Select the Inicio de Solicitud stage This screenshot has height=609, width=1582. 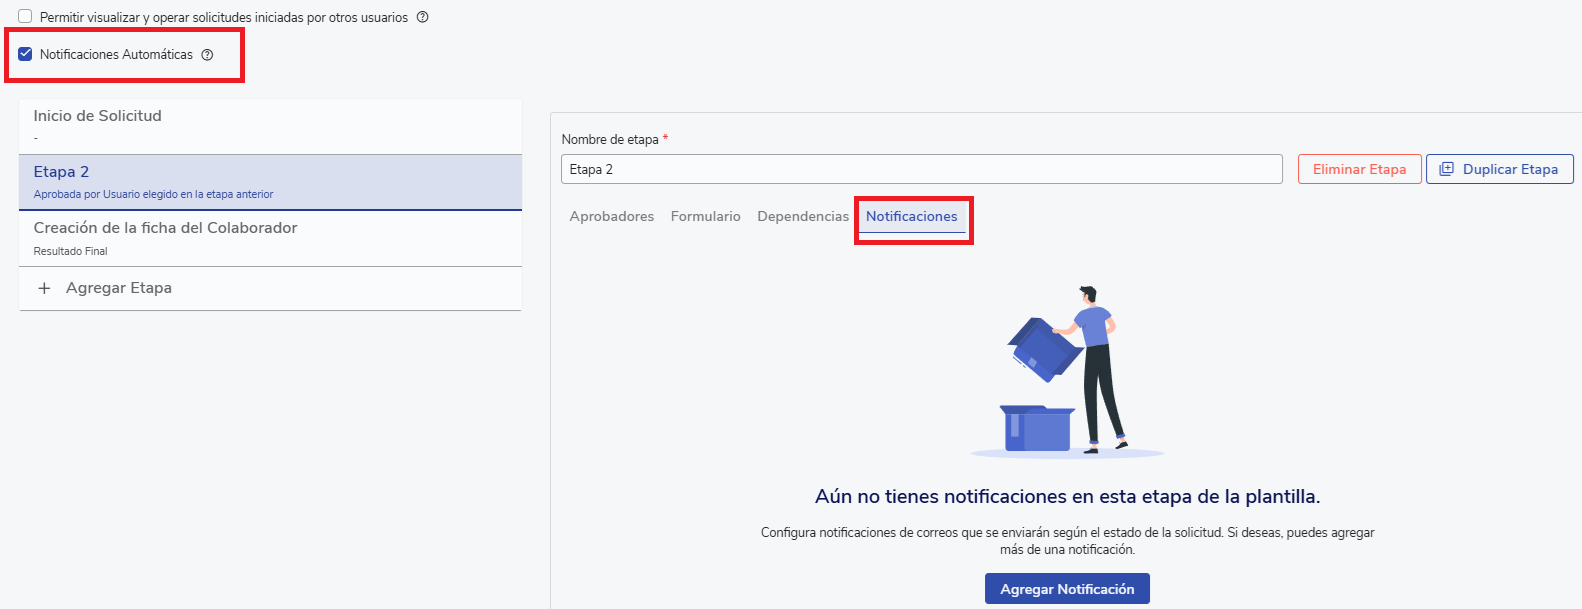[x=97, y=116]
